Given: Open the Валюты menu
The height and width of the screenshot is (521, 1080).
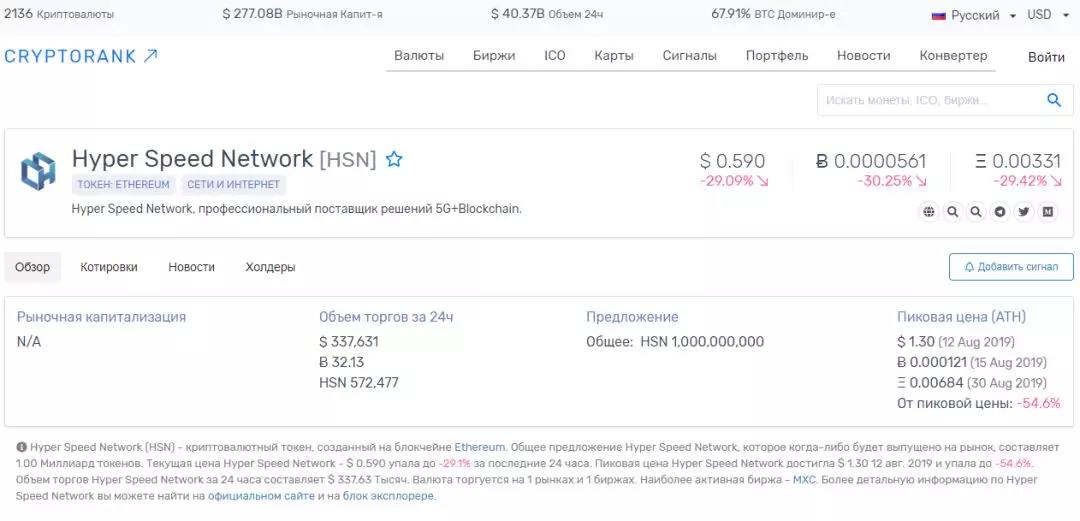Looking at the screenshot, I should [x=419, y=56].
